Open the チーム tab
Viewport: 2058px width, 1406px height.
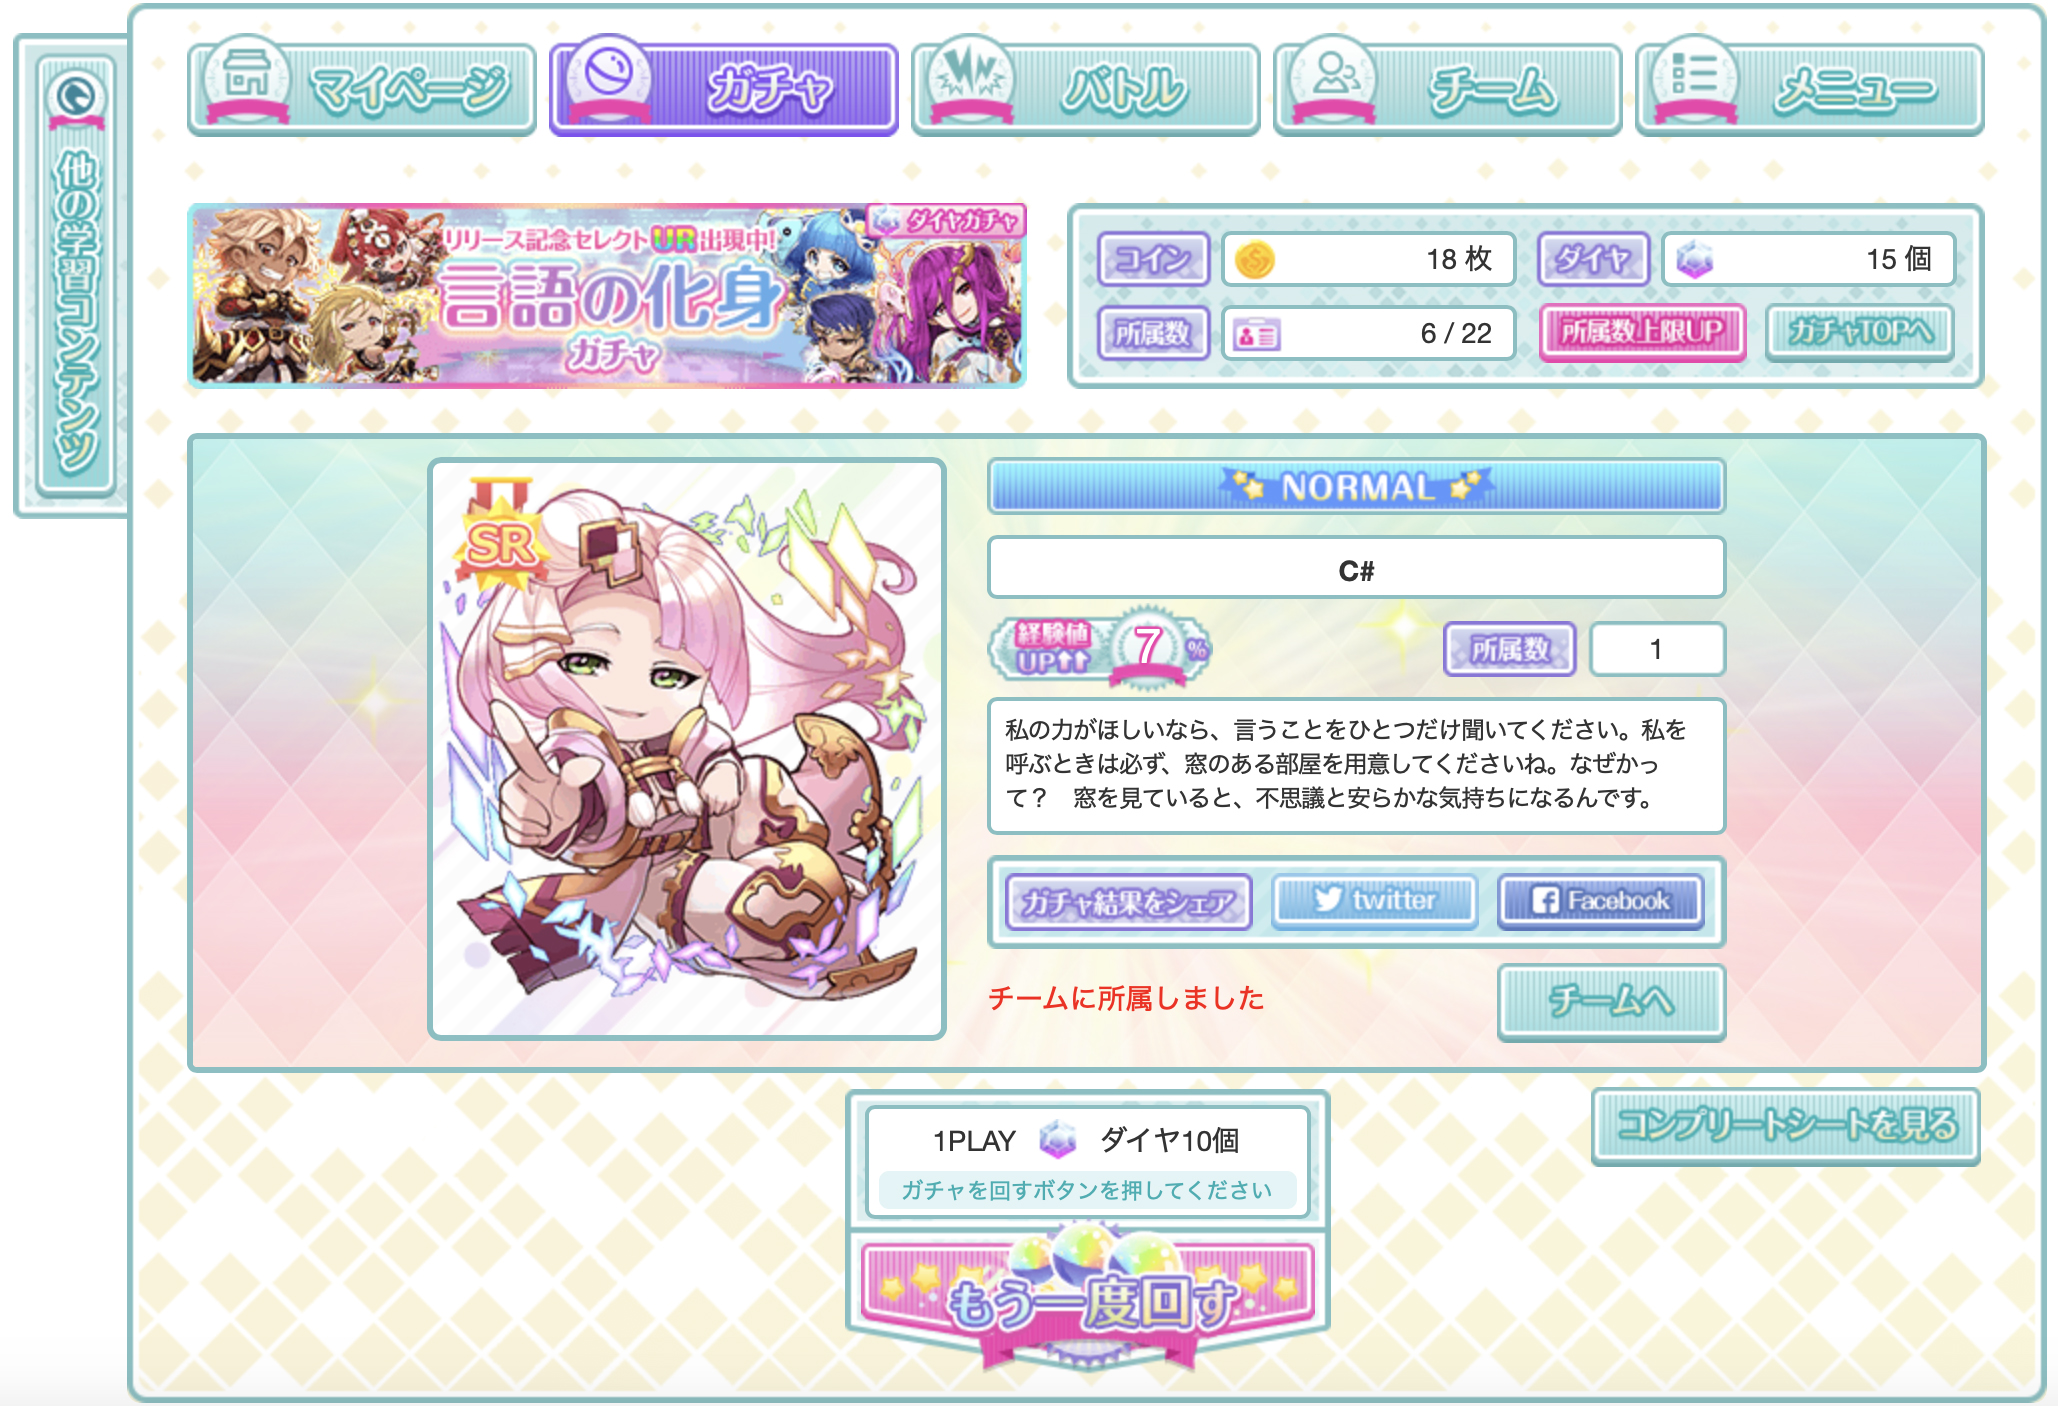point(1448,88)
